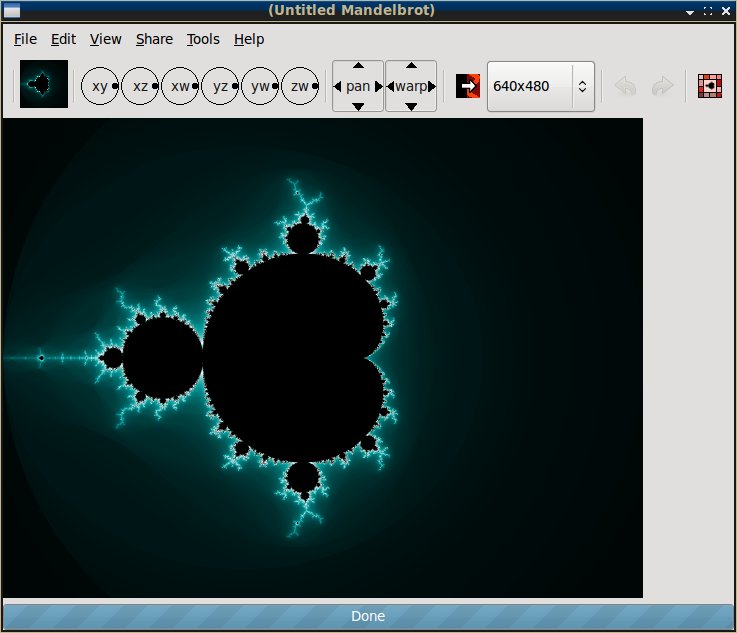Click the circular bulb left of the cardioid
Viewport: 737px width, 633px height.
pyautogui.click(x=163, y=358)
